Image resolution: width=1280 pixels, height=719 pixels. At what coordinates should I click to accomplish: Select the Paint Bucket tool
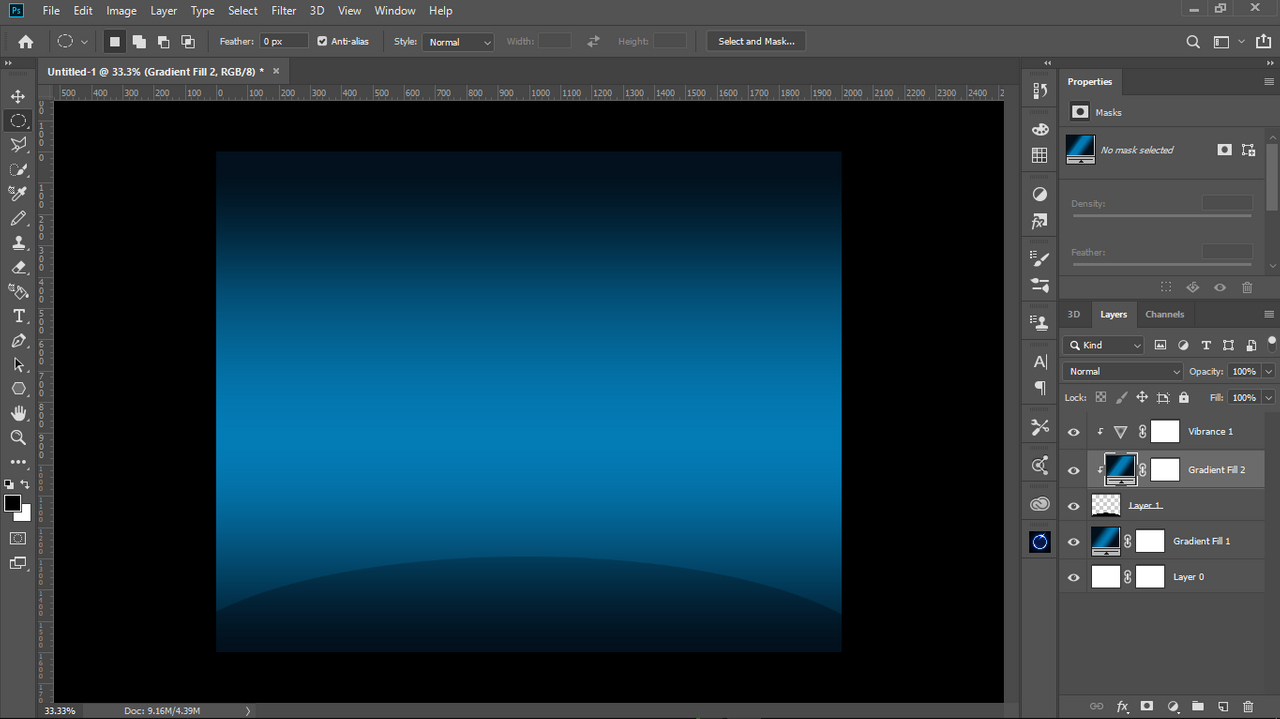(x=18, y=292)
